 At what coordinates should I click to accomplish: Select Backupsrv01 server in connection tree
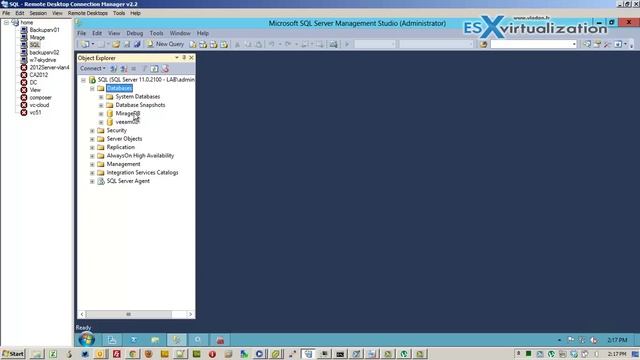[44, 30]
